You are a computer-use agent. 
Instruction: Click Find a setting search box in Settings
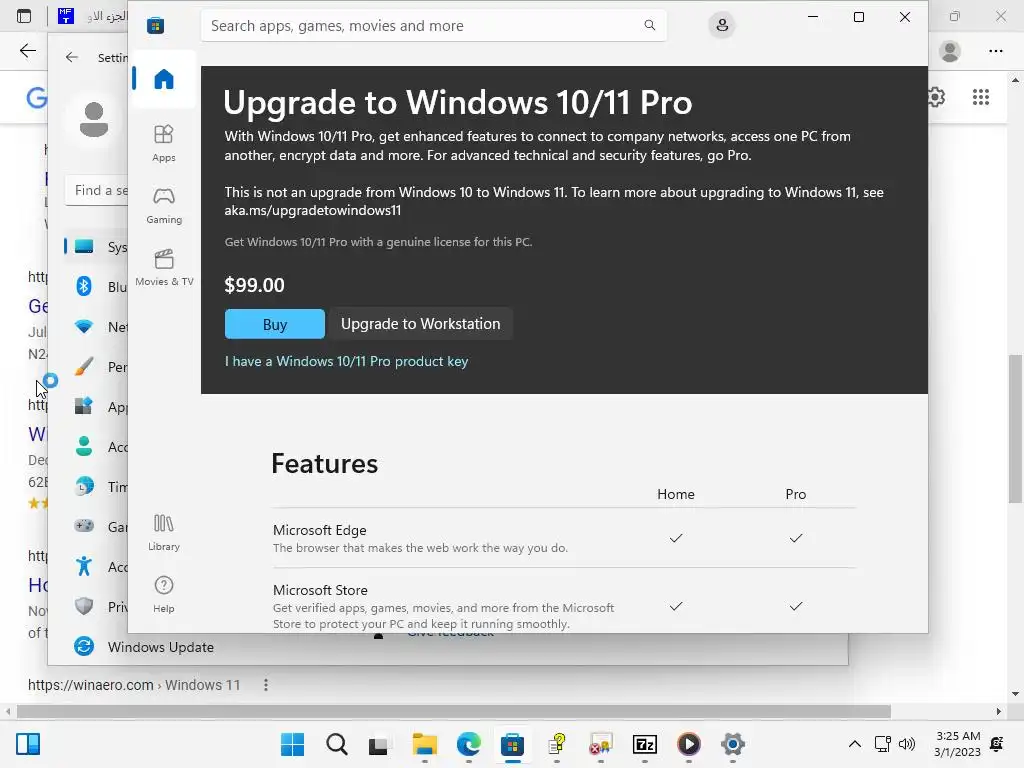(98, 191)
